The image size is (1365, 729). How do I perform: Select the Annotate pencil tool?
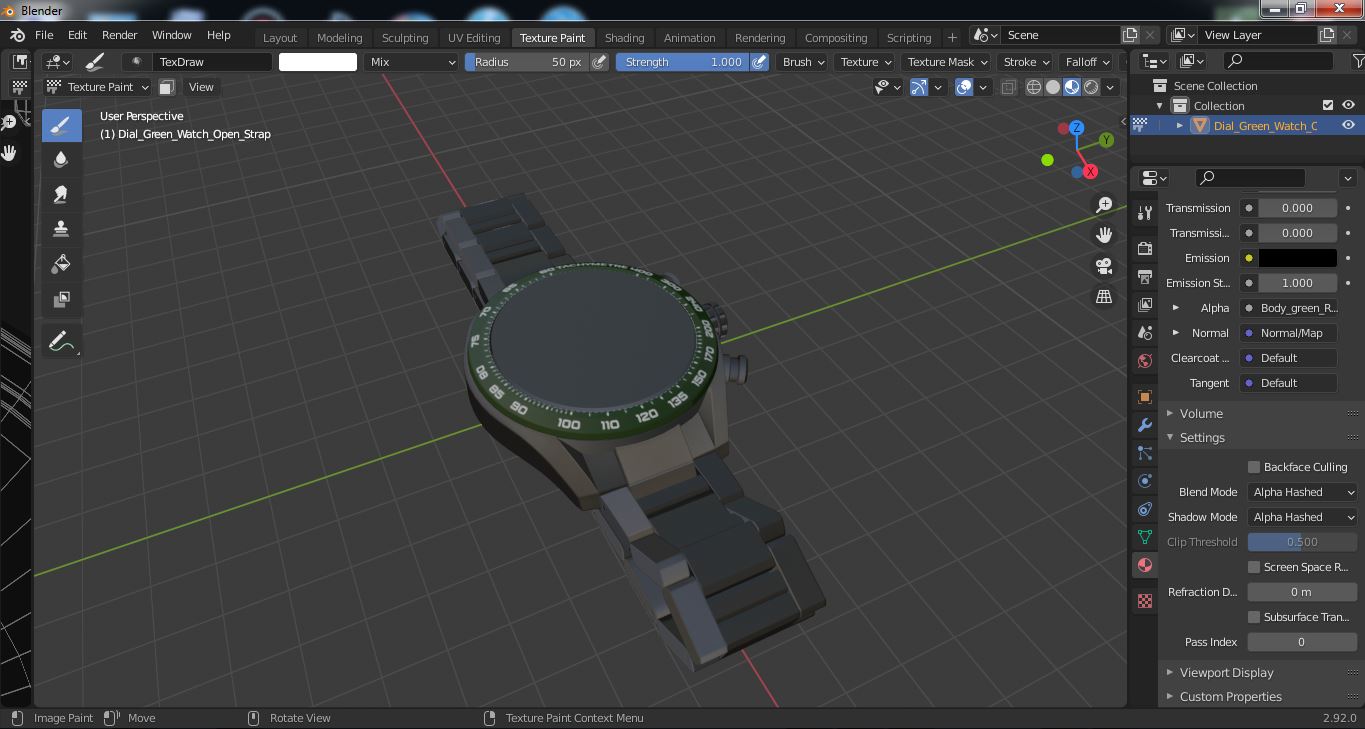[61, 342]
